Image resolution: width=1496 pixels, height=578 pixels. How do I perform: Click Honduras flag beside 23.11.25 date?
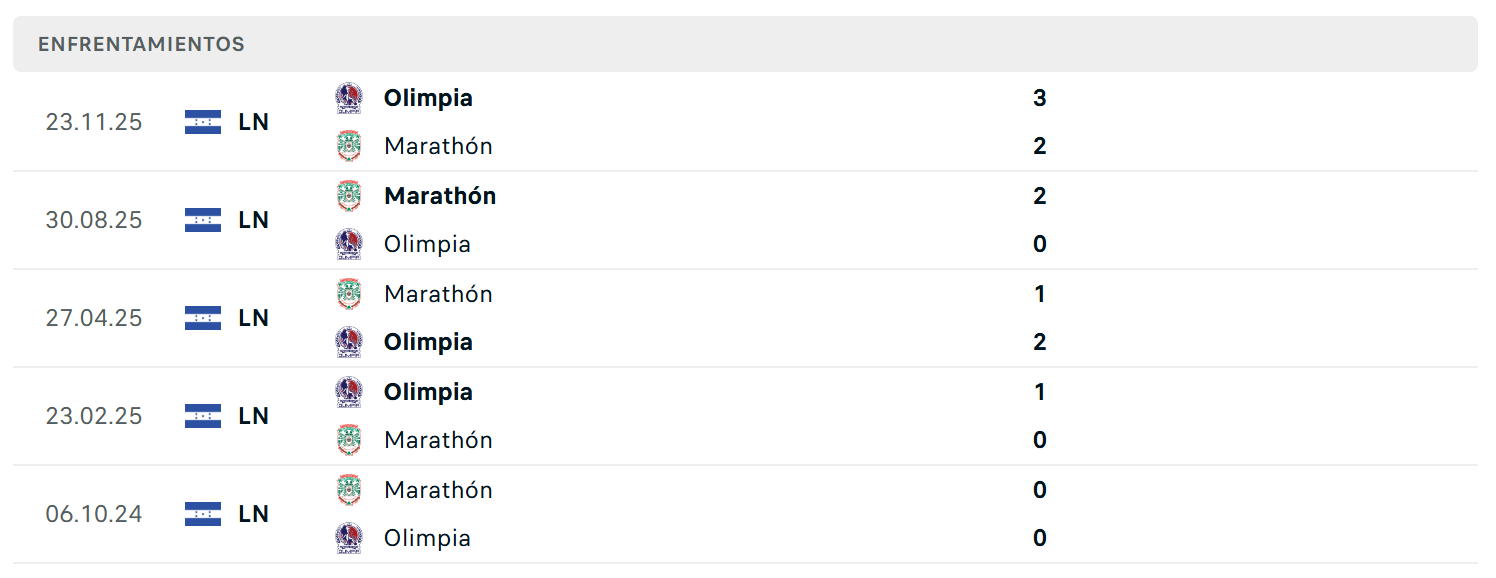pos(203,122)
